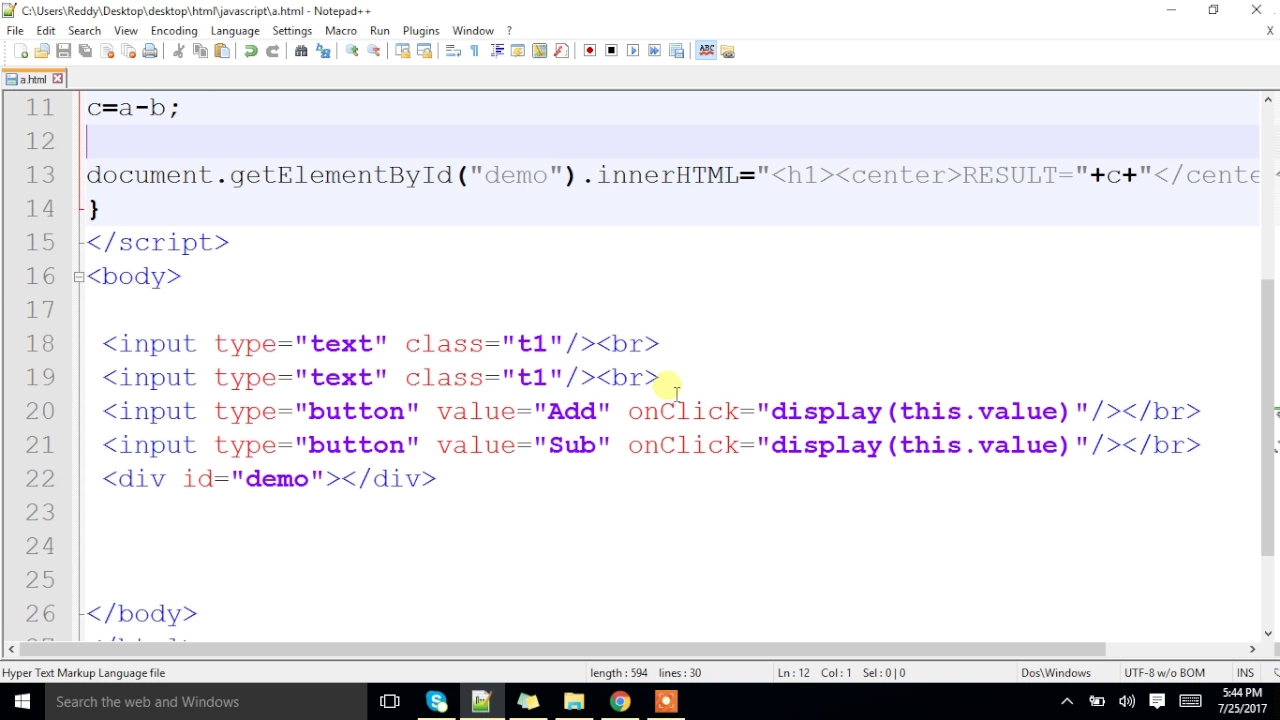Image resolution: width=1280 pixels, height=720 pixels.
Task: Click the closing </script> tag
Action: [158, 242]
